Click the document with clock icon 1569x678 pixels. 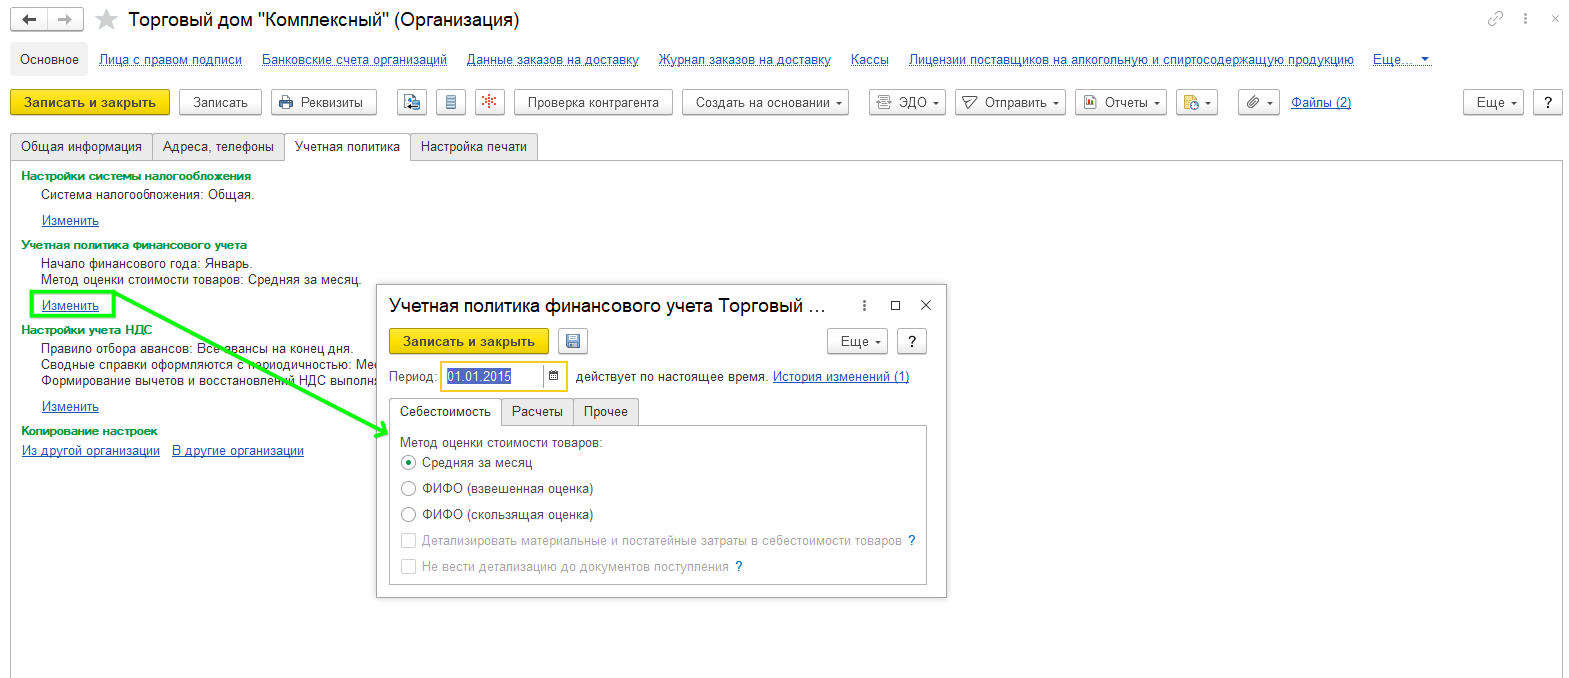point(1196,102)
